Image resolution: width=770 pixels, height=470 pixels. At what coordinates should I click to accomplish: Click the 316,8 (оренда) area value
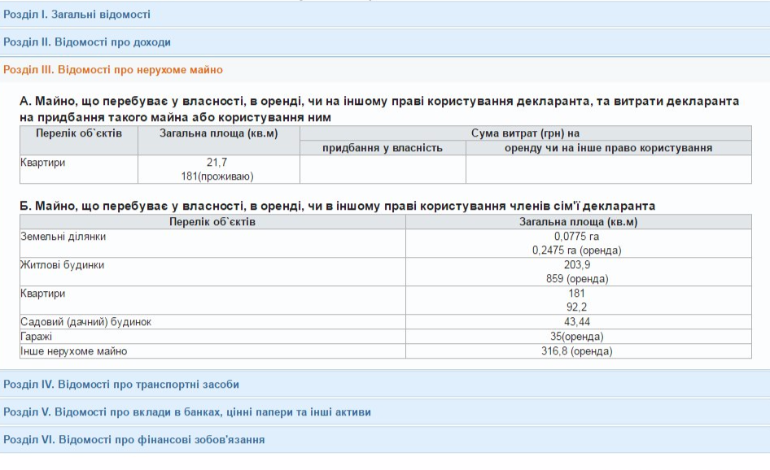(x=577, y=351)
